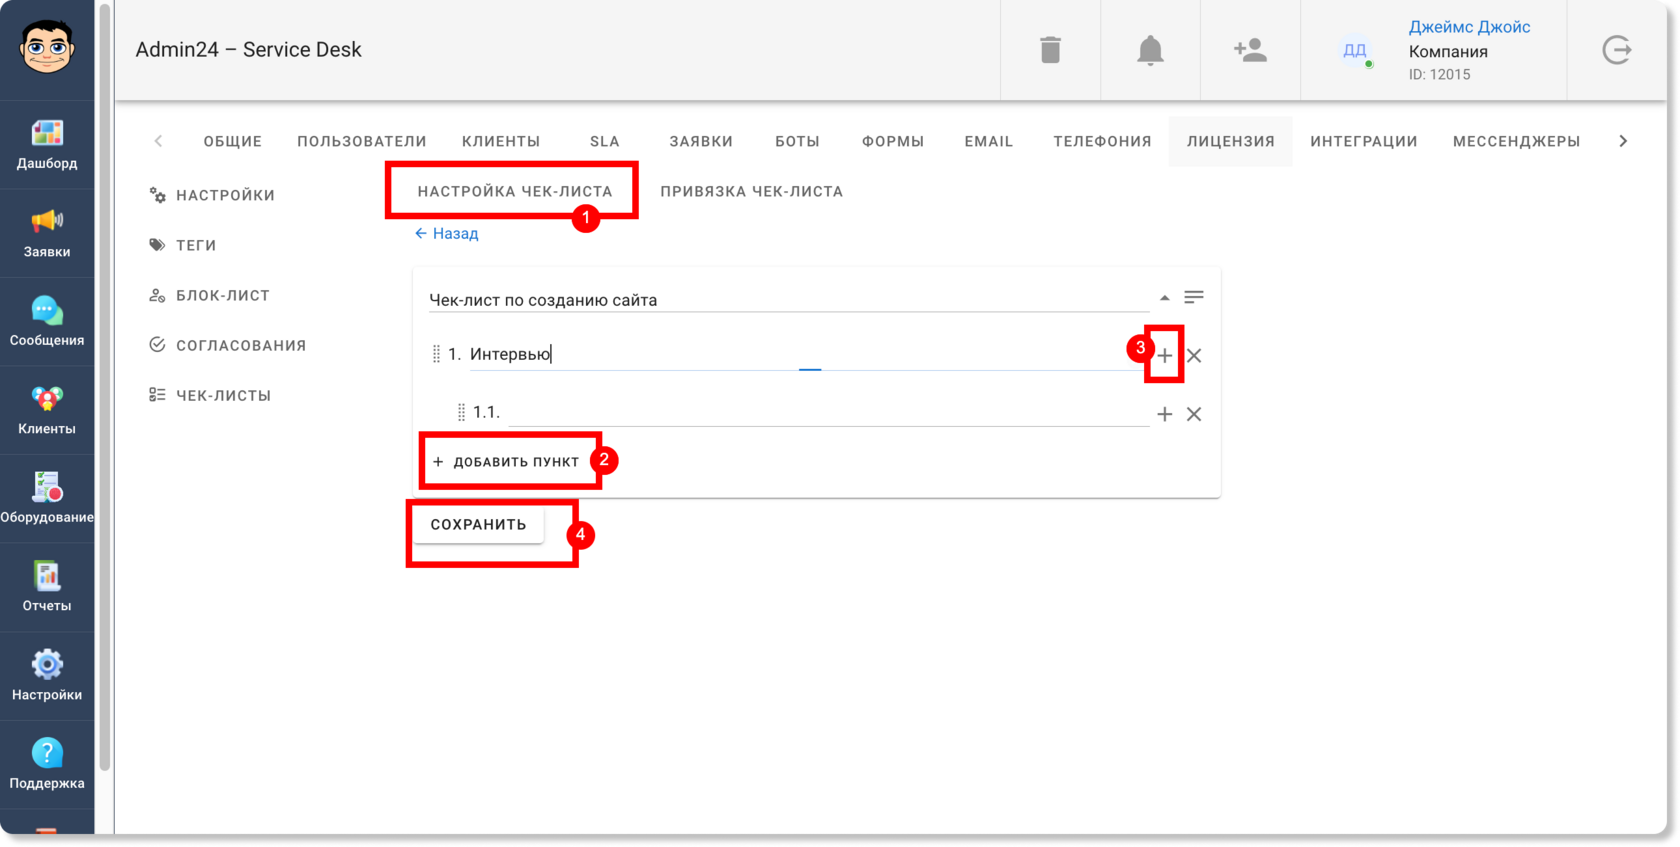This screenshot has width=1680, height=847.
Task: Click the Назад back link
Action: tap(447, 233)
